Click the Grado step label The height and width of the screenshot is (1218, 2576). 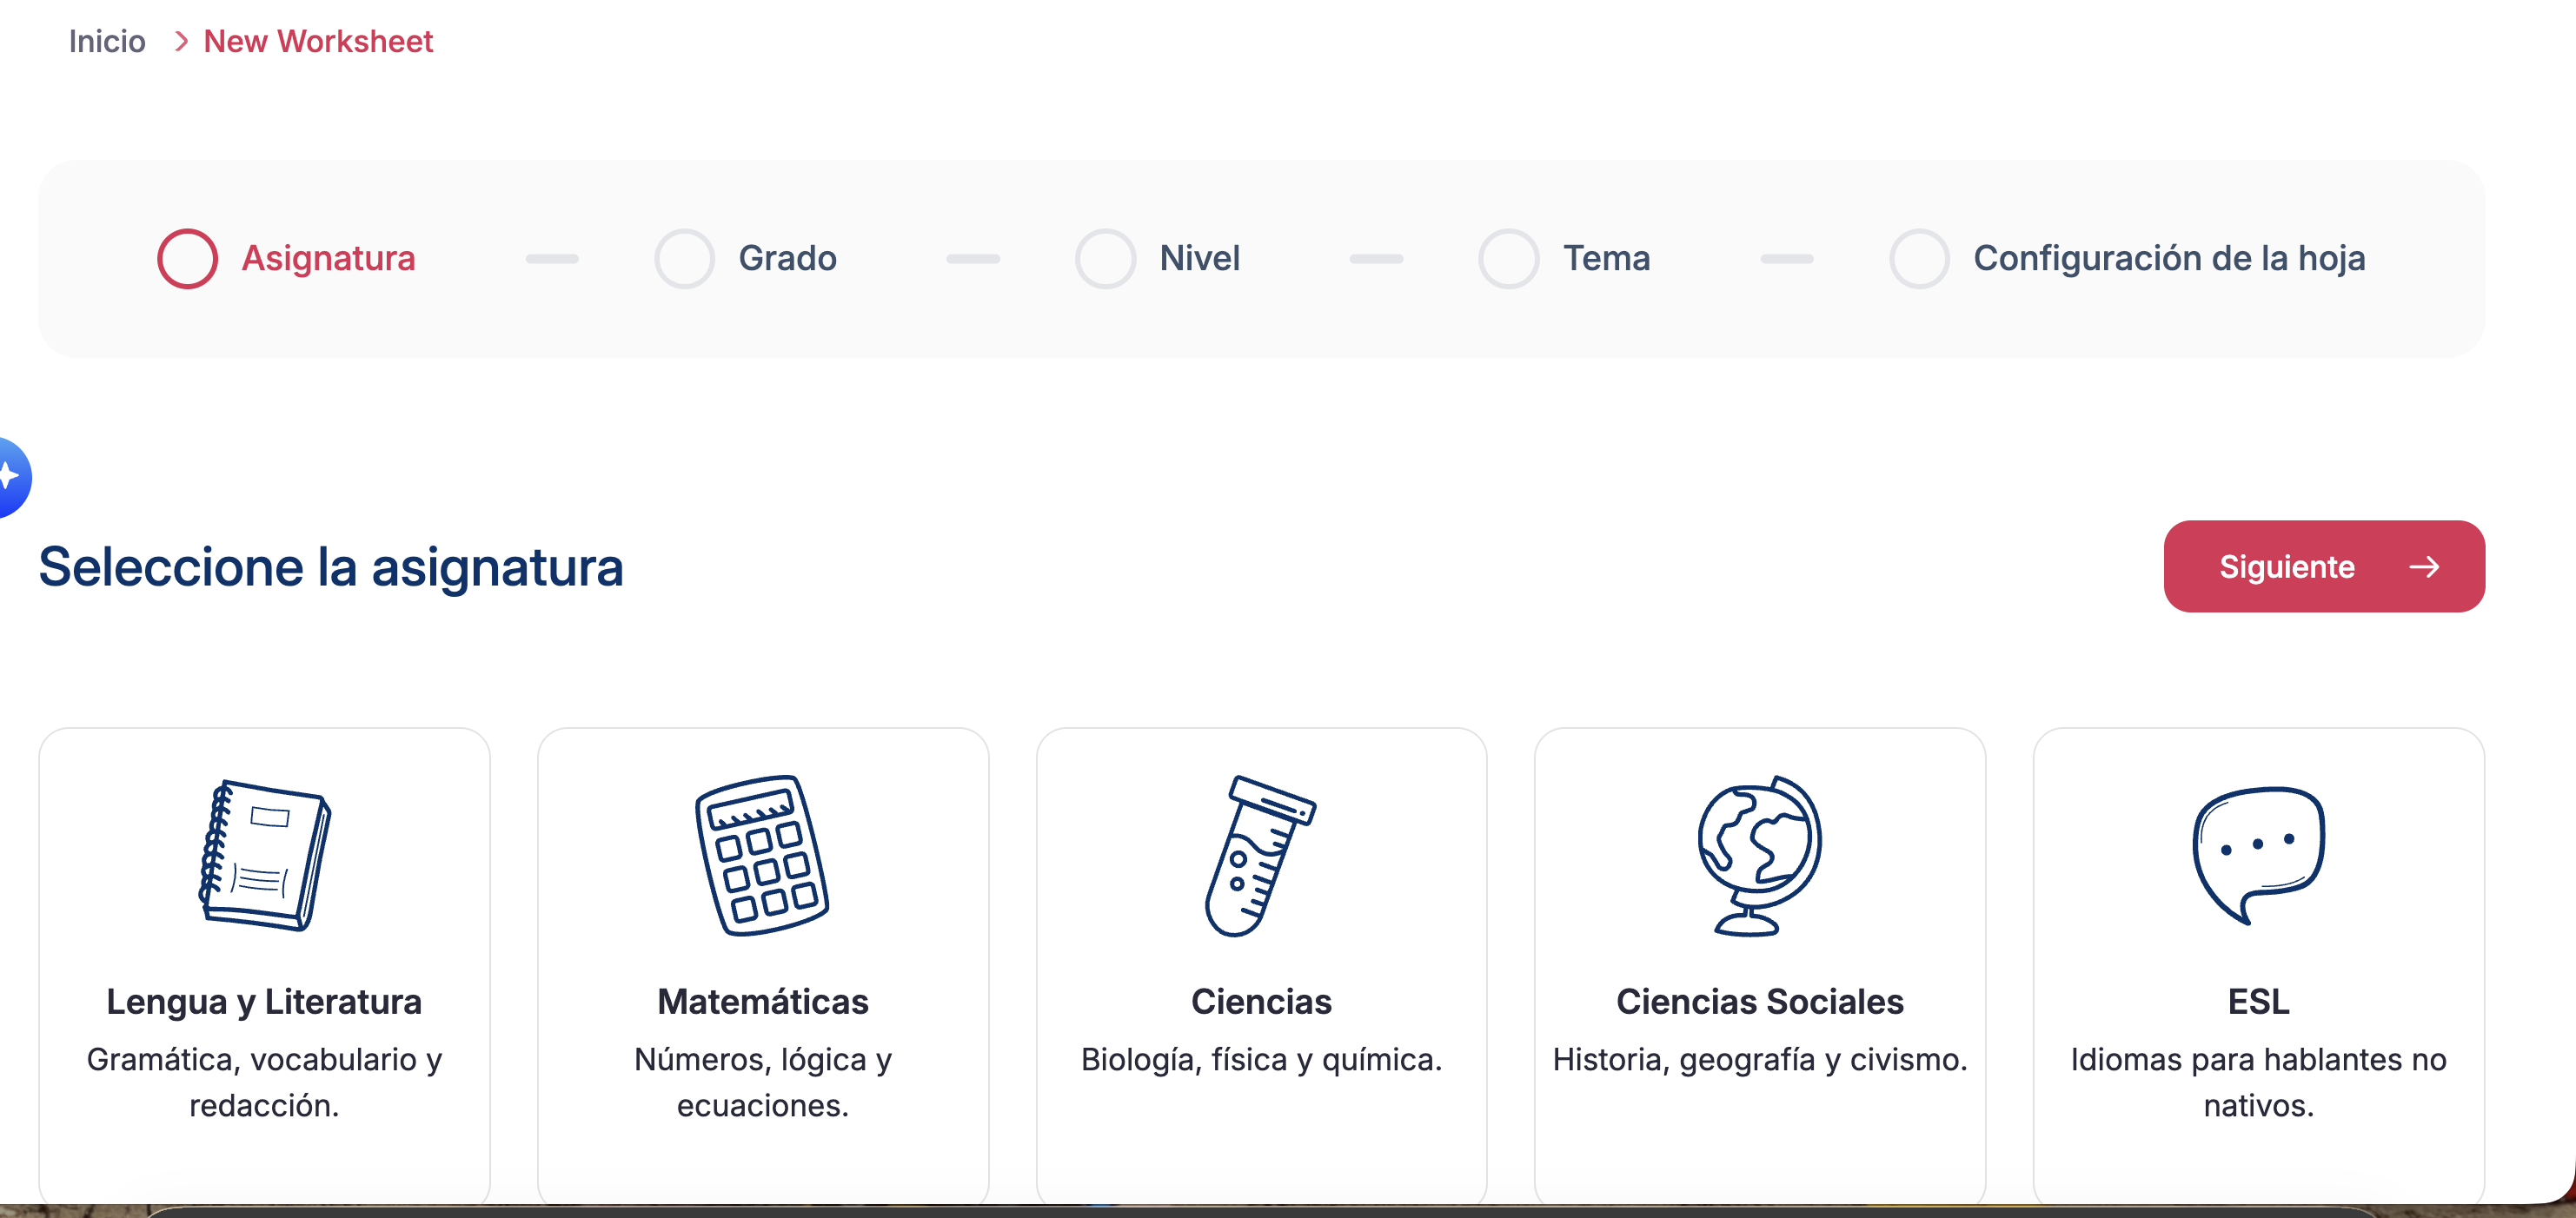(787, 259)
